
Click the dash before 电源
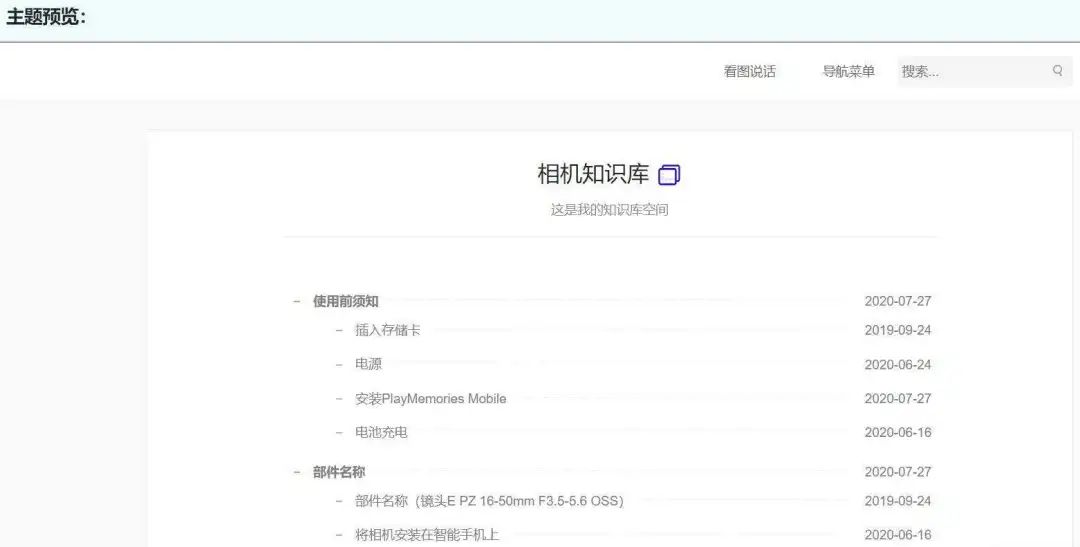(339, 364)
